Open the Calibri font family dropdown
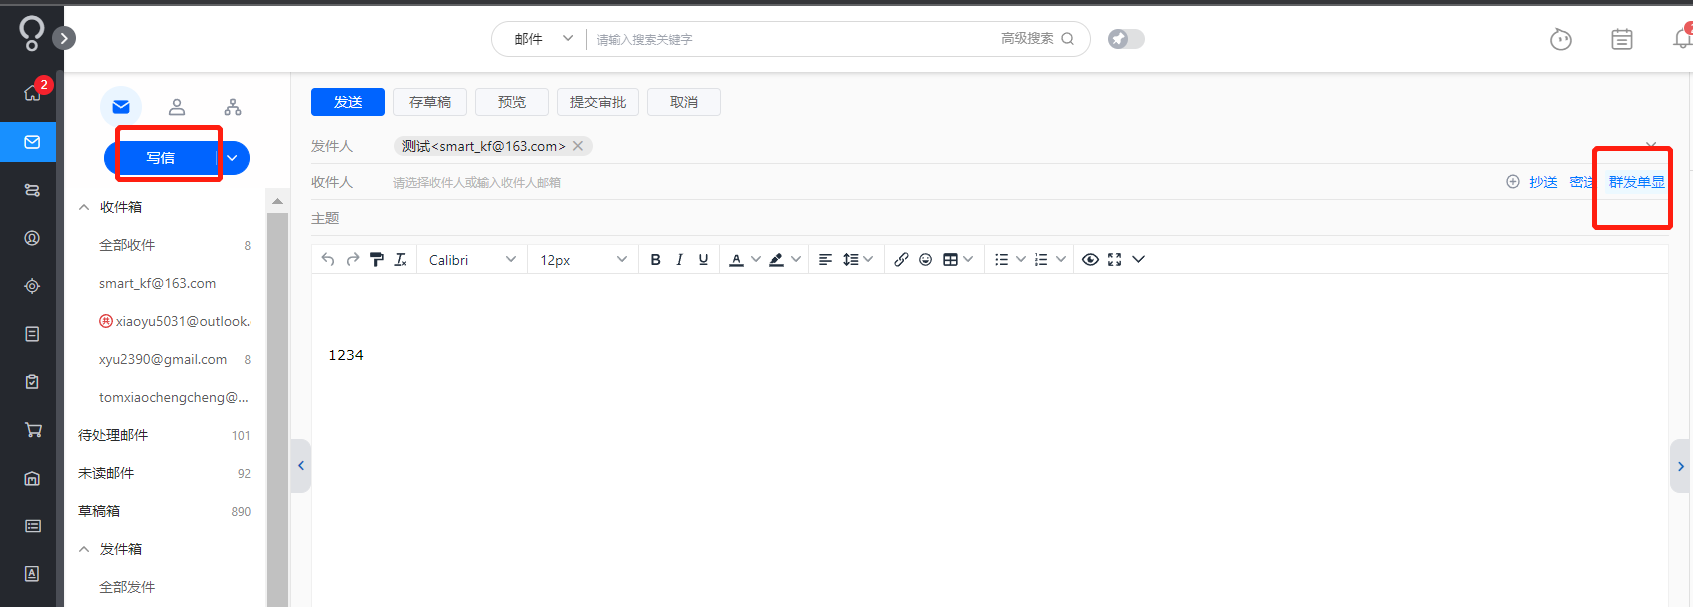The width and height of the screenshot is (1693, 607). coord(472,260)
